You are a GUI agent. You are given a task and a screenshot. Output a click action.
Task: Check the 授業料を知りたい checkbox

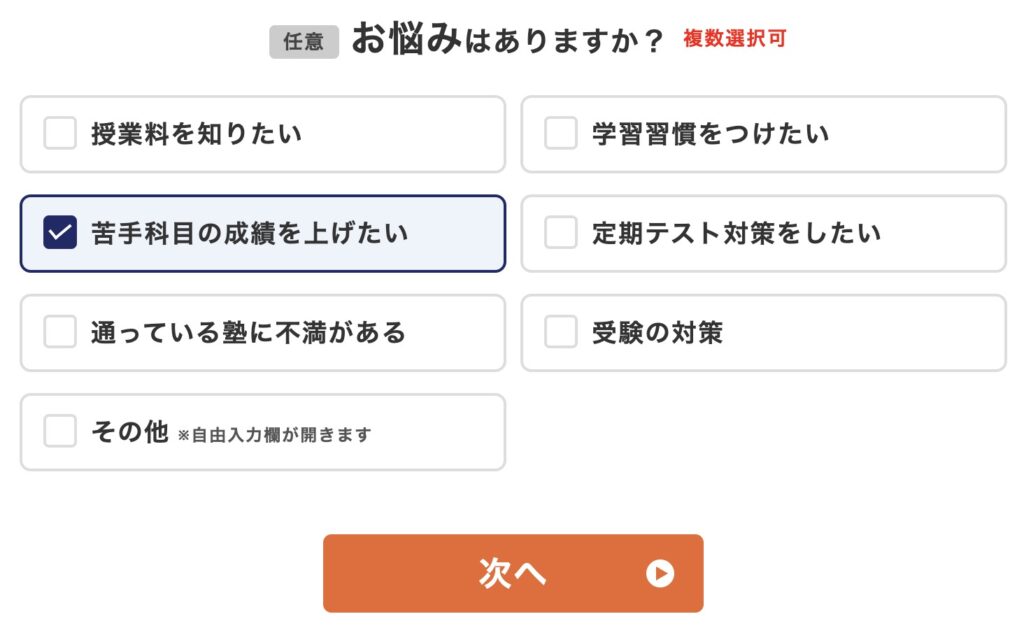[59, 134]
